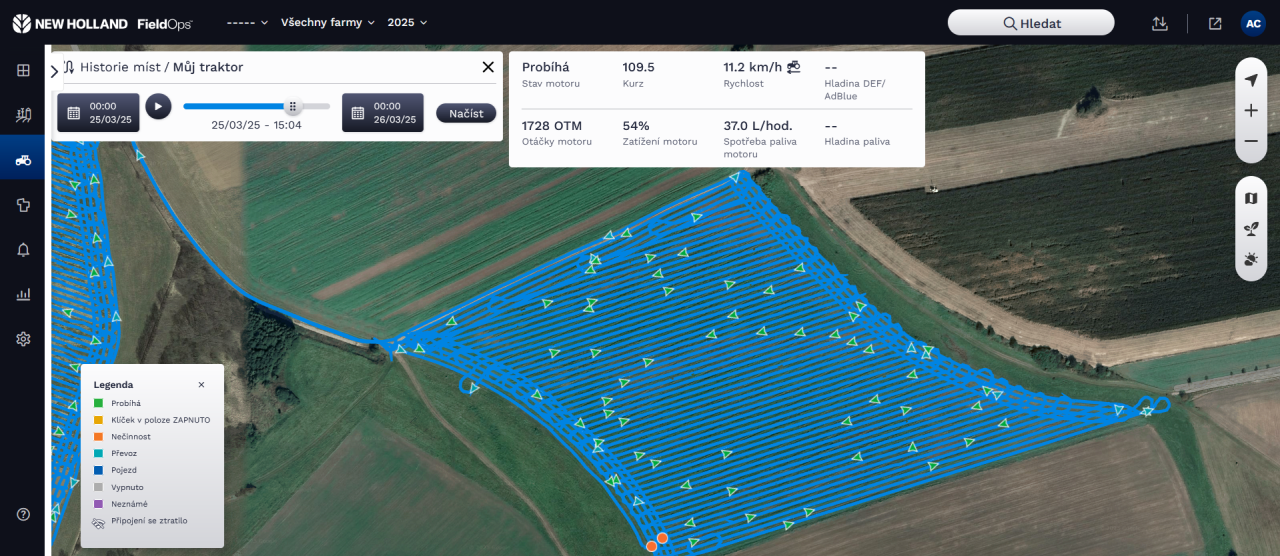Click the timeline slider handle
This screenshot has width=1280, height=556.
(293, 106)
